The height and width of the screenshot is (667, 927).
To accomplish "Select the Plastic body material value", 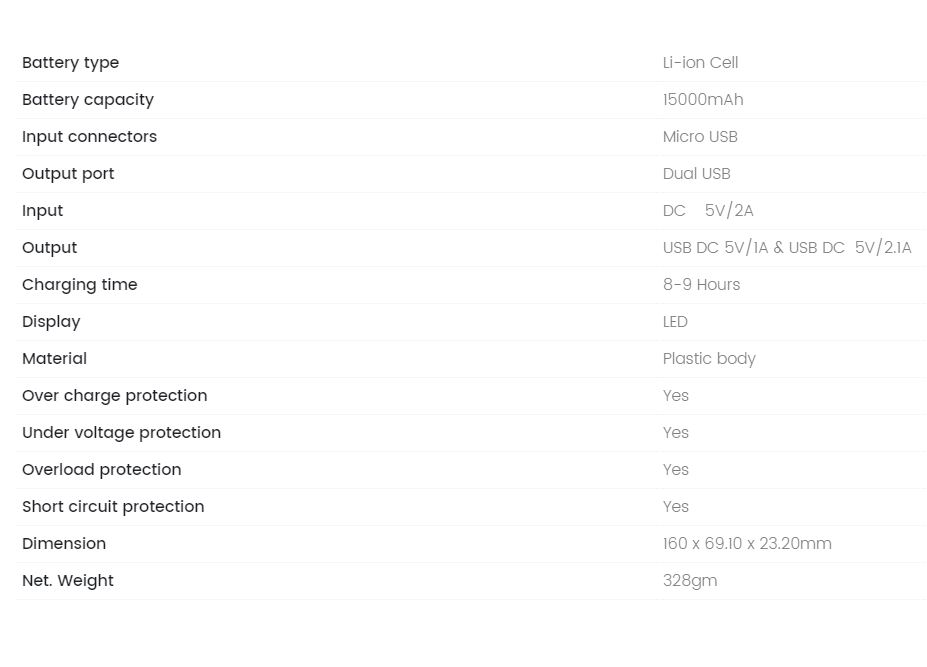I will click(709, 359).
